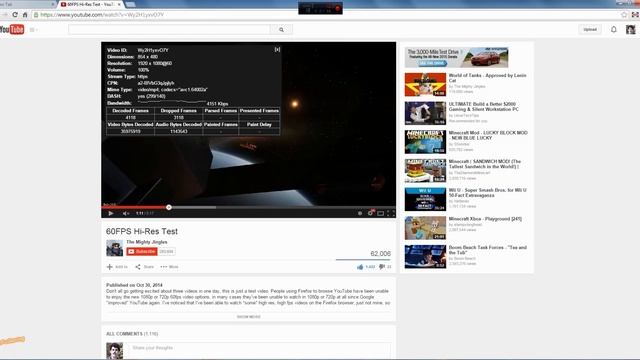The height and width of the screenshot is (360, 640).
Task: Open ULTIMATE Build a Better $2000 Gaming video
Action: click(484, 107)
